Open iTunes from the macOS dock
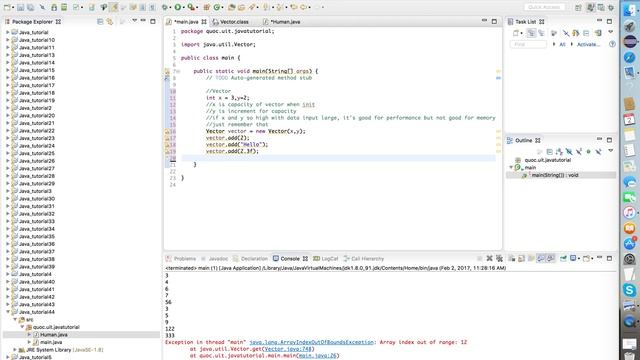Screen dimensions: 640x360 [630, 213]
